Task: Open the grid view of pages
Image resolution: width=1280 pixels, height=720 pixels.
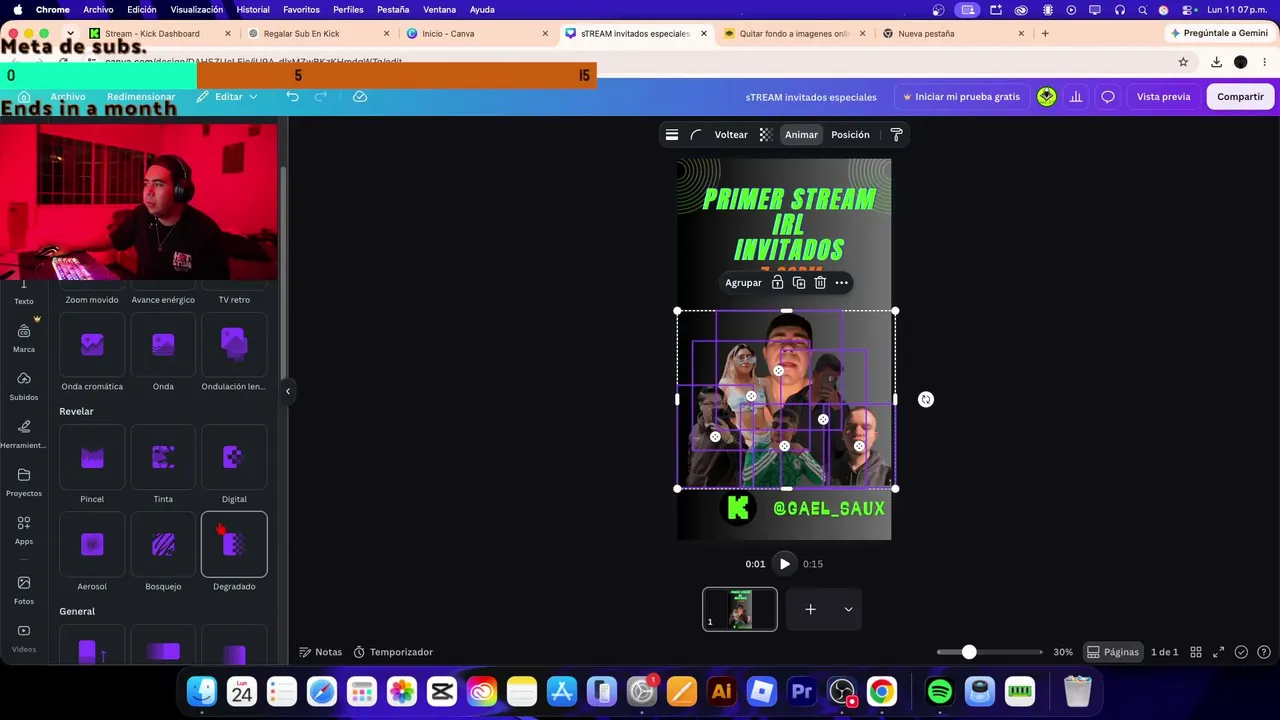Action: (1196, 652)
